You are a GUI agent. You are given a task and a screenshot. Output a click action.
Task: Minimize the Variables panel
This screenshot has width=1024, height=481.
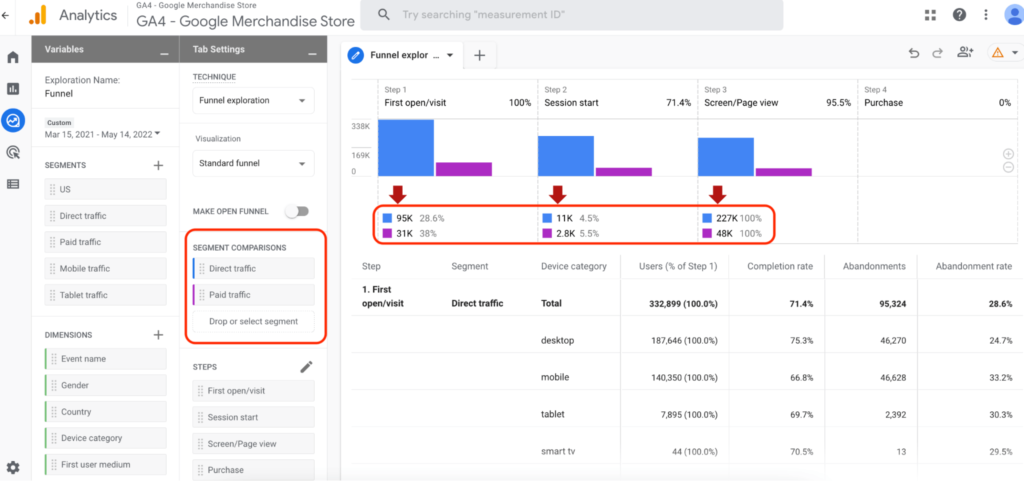click(164, 54)
